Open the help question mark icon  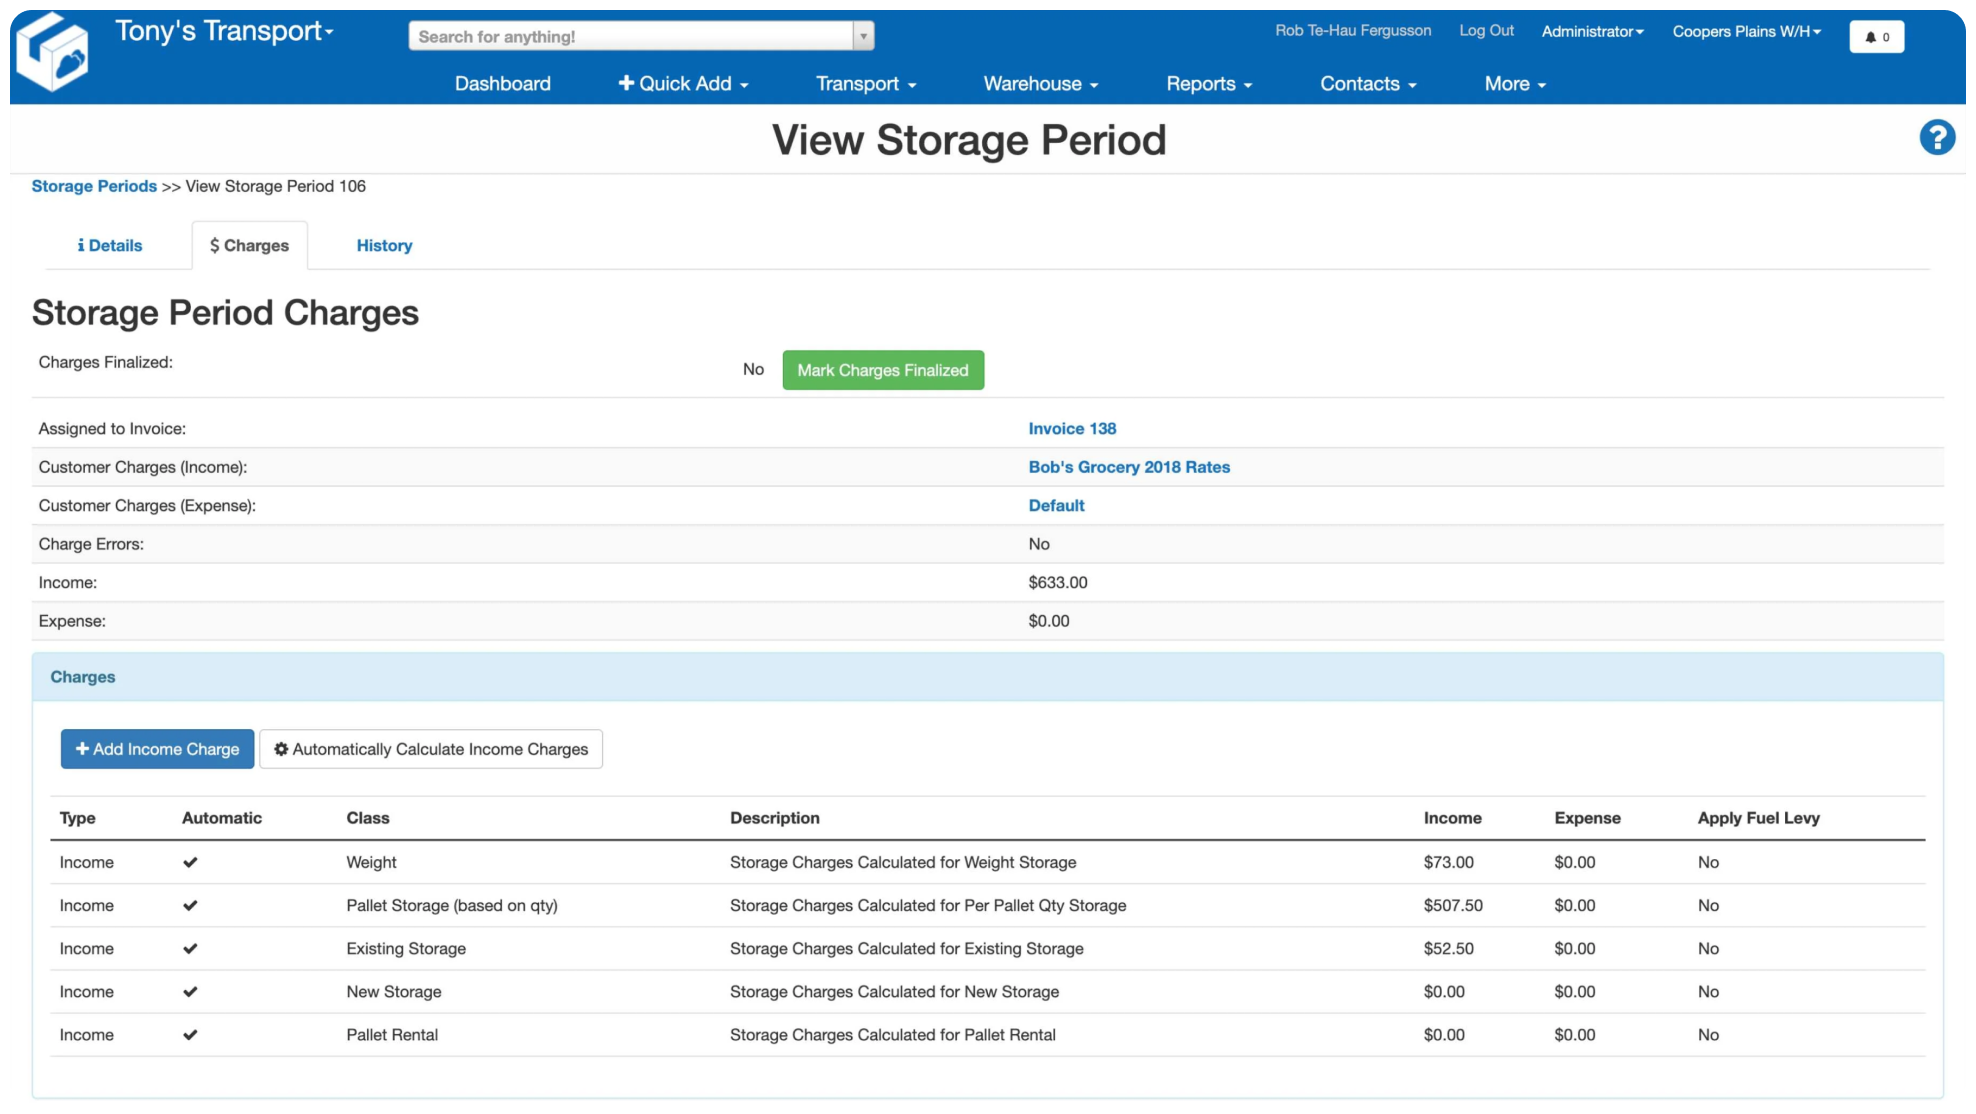pyautogui.click(x=1938, y=137)
